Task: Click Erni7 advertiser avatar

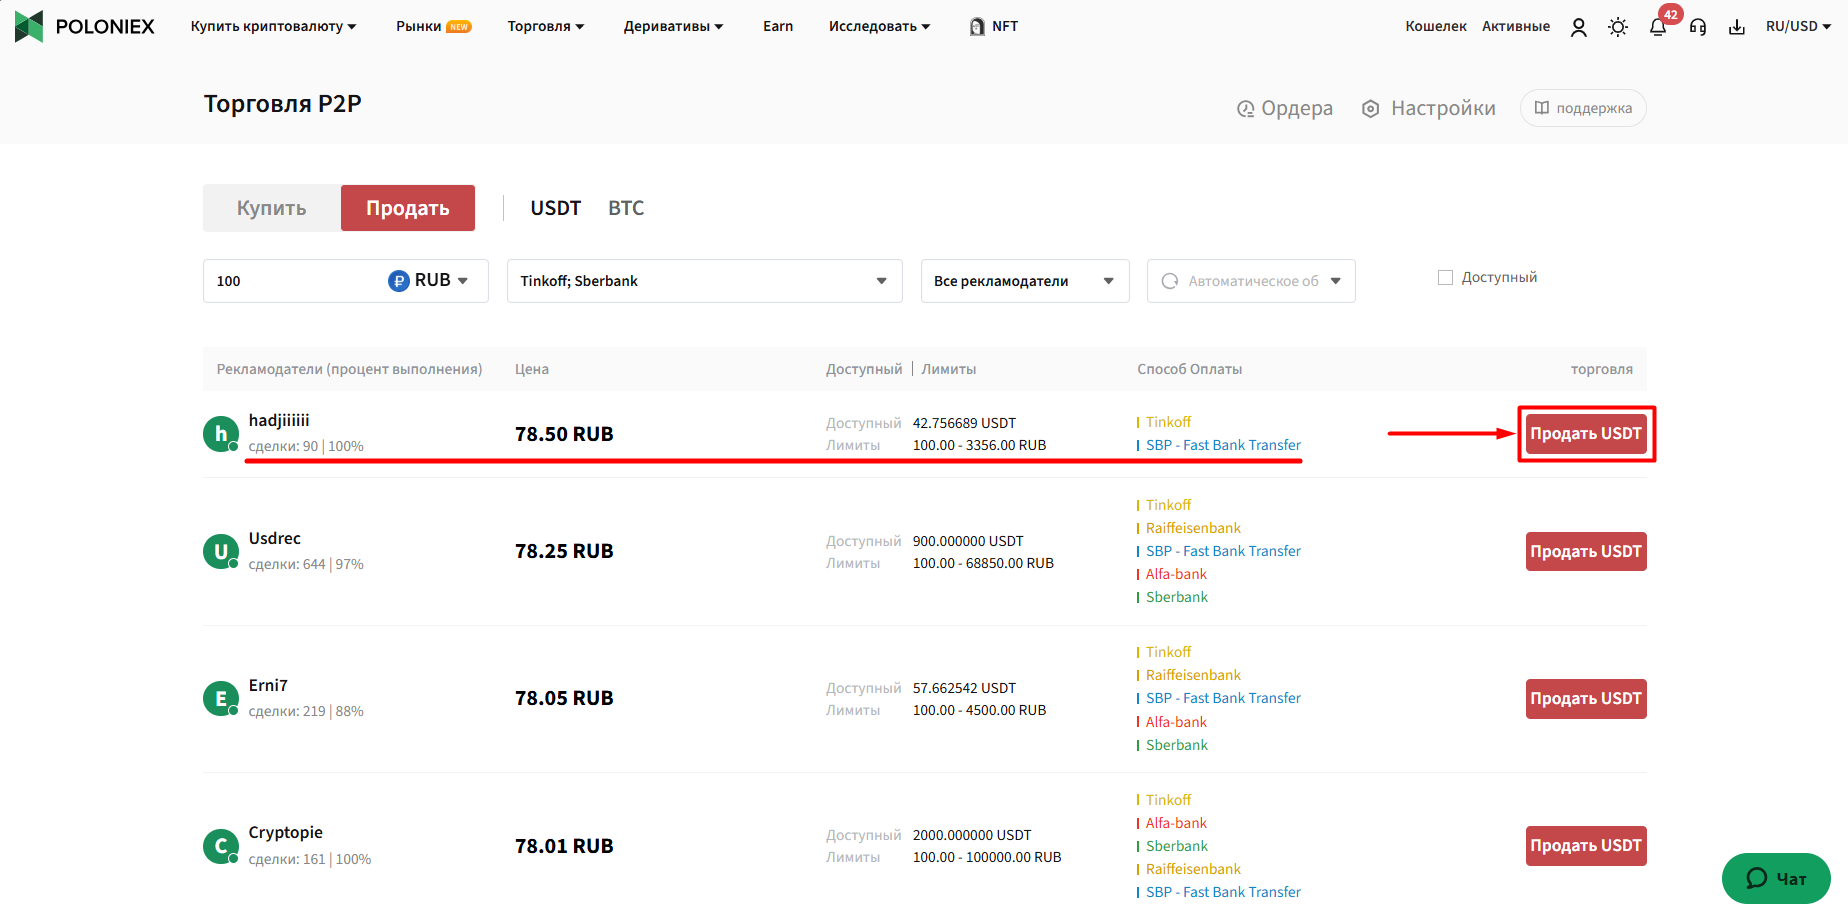Action: (221, 698)
